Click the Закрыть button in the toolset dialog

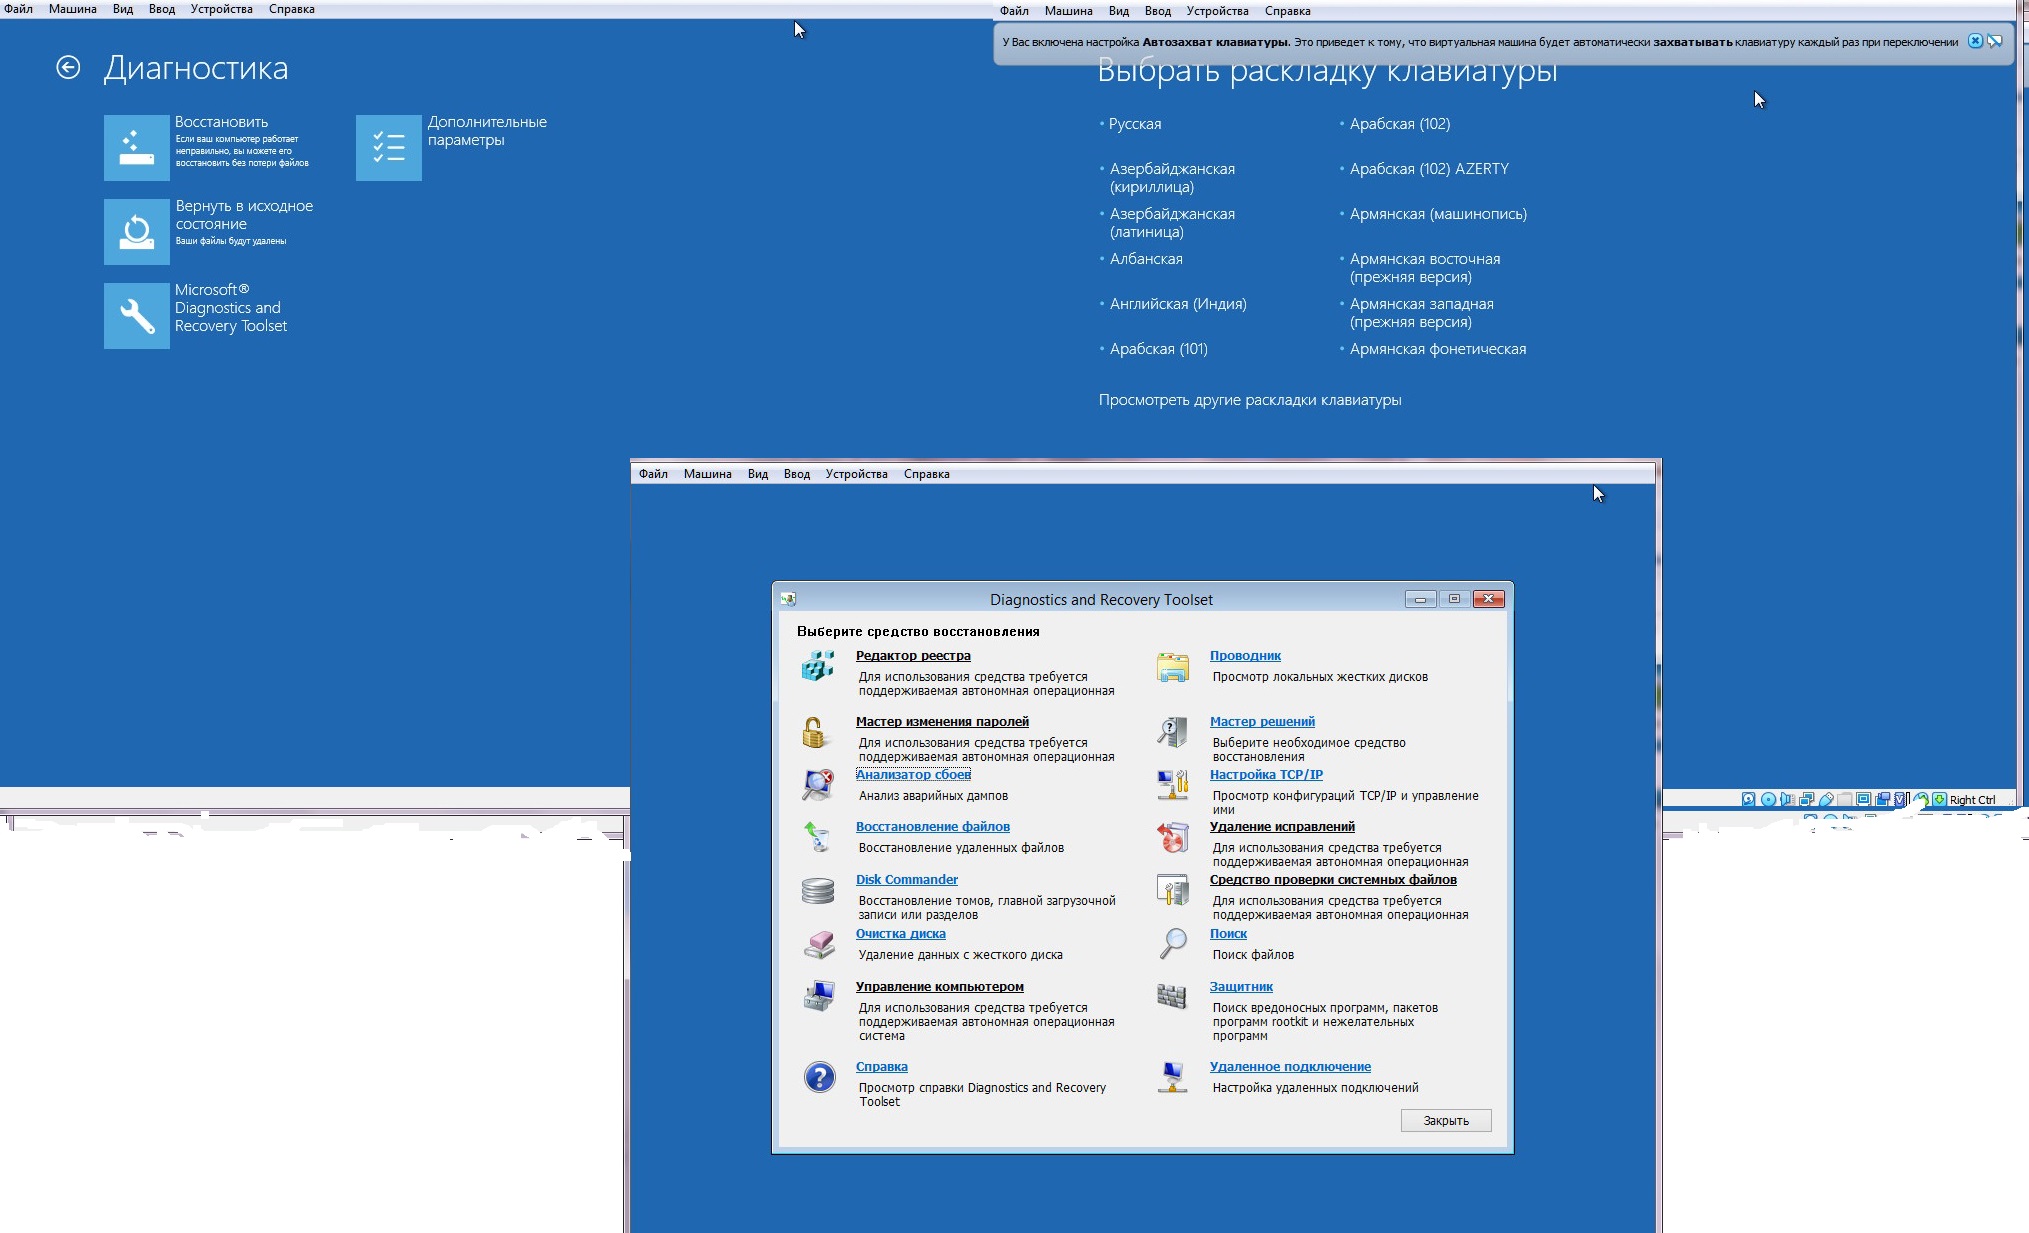[x=1445, y=1121]
